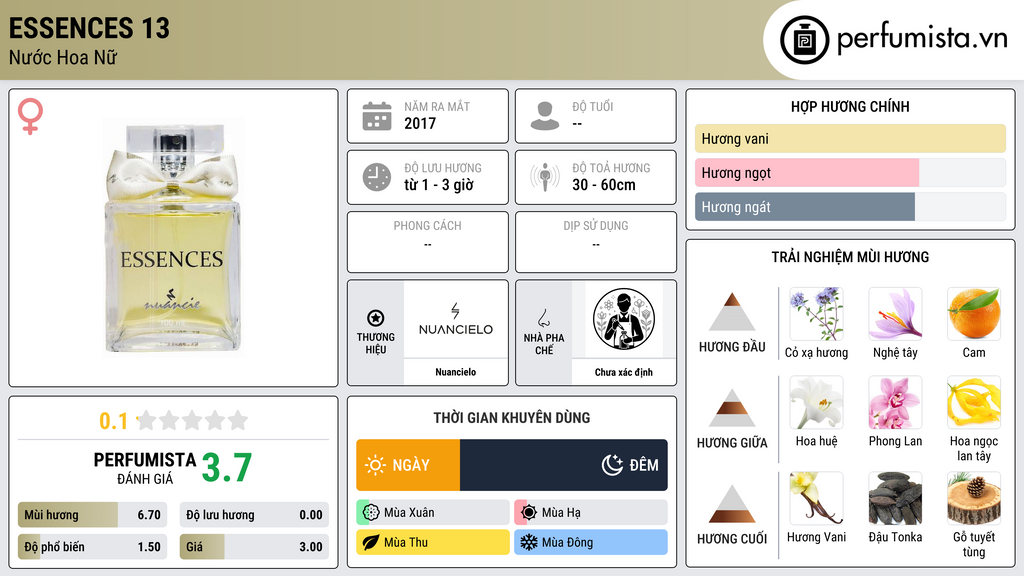Select the Đêm nighttime segment

pyautogui.click(x=564, y=465)
